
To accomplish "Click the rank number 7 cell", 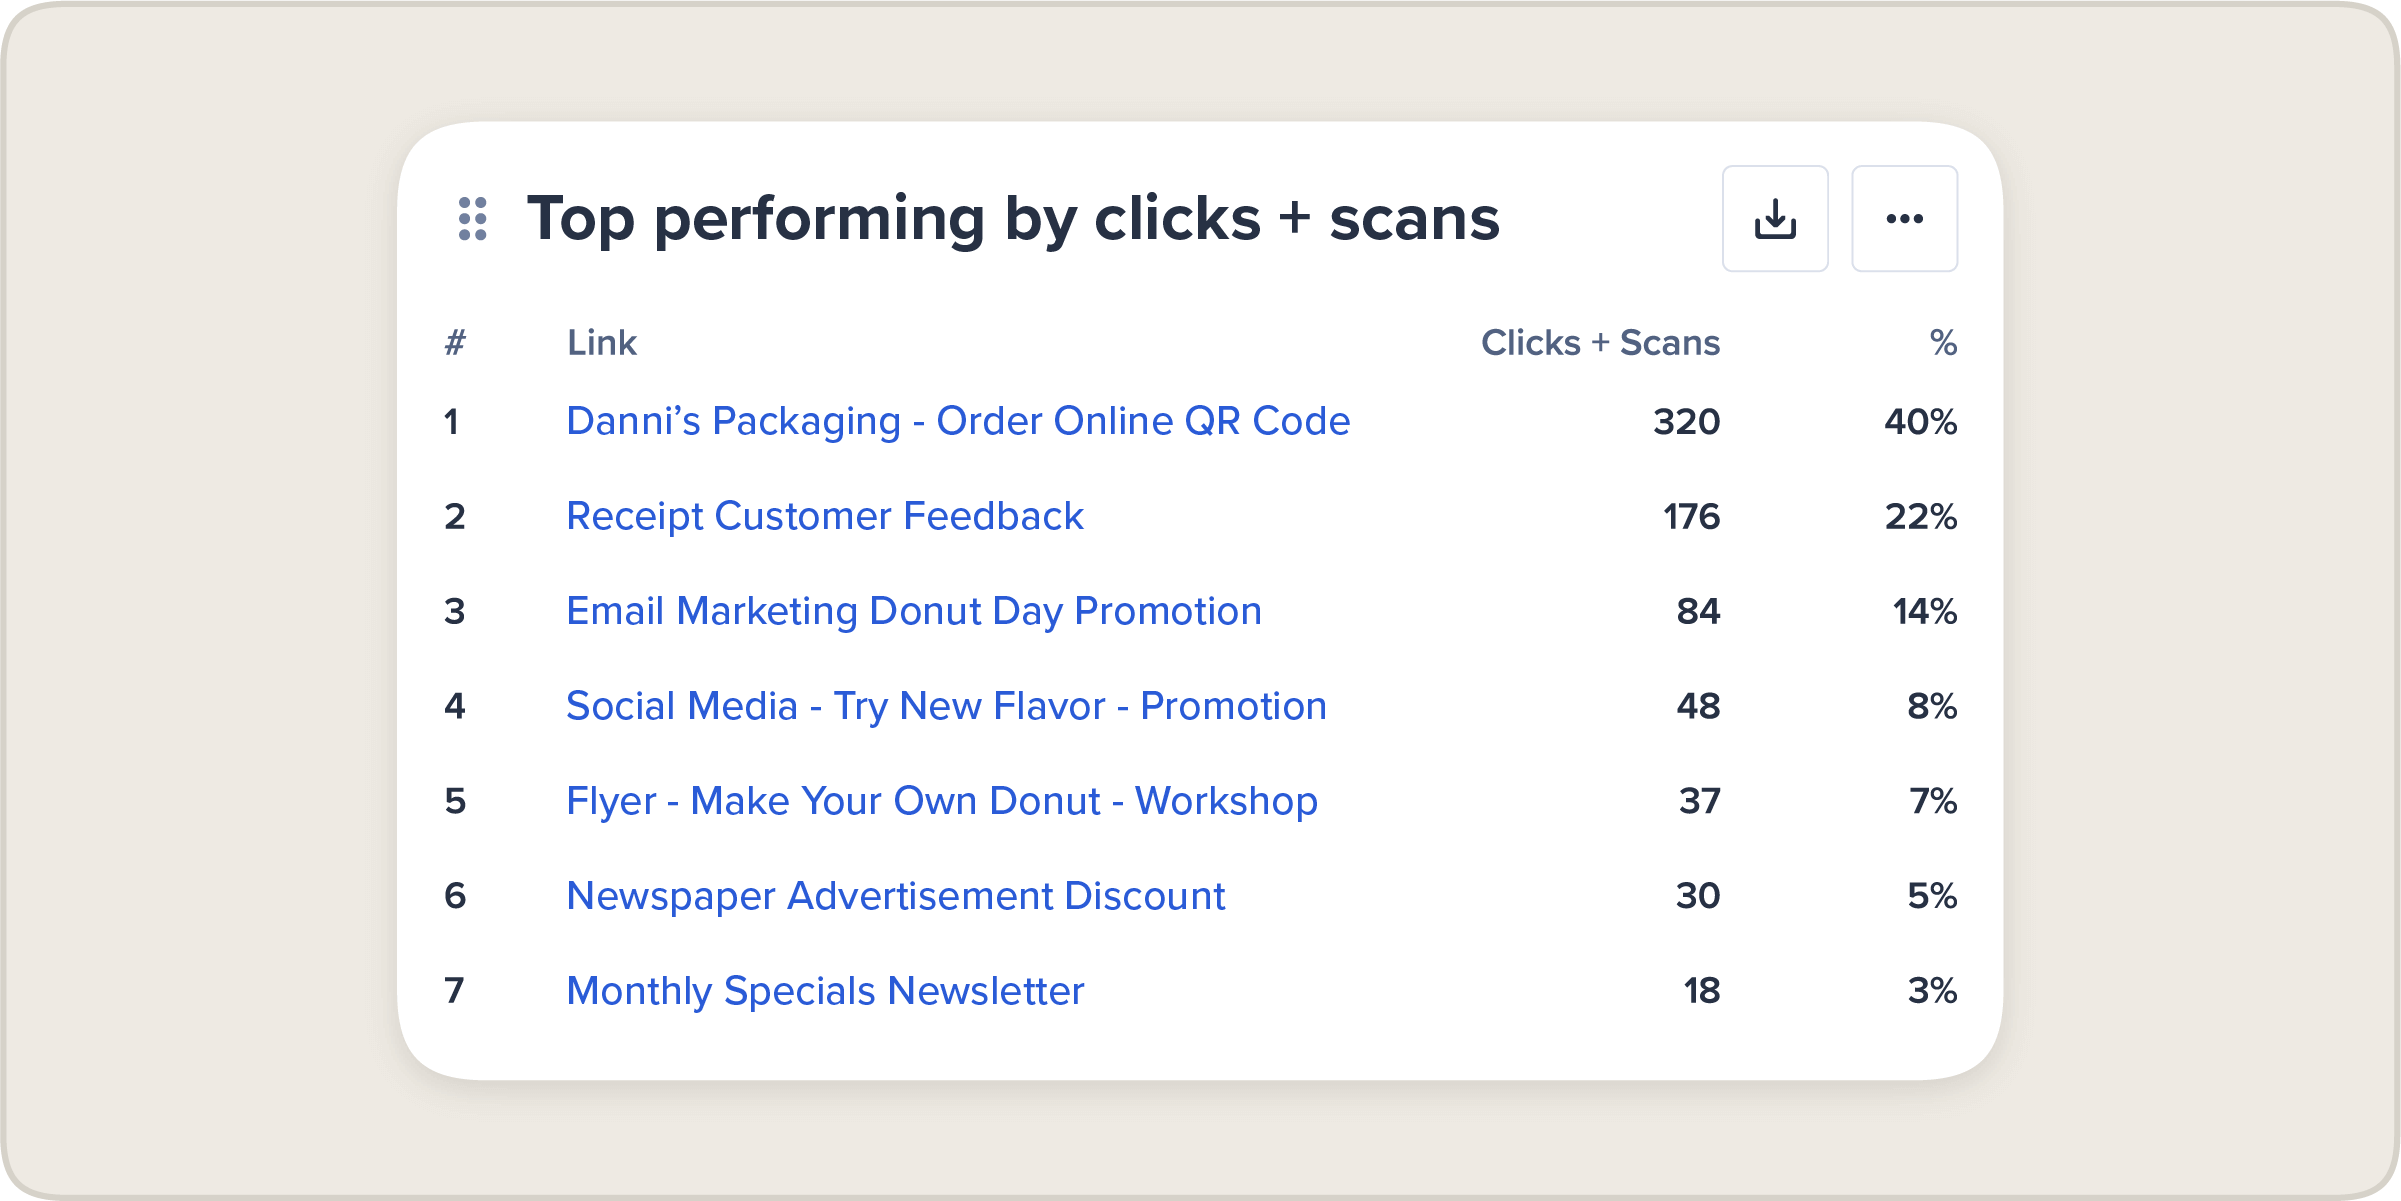I will tap(454, 991).
